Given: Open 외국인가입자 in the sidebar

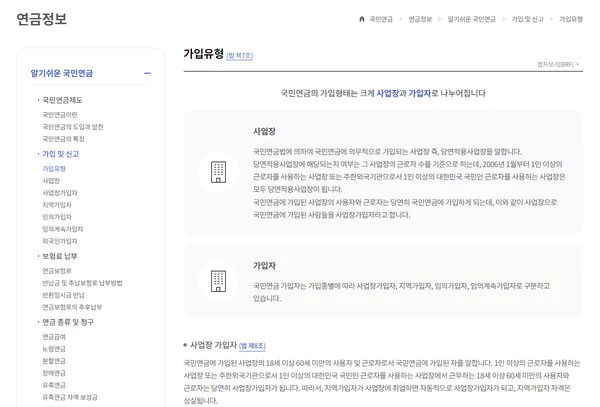Looking at the screenshot, I should pos(60,241).
